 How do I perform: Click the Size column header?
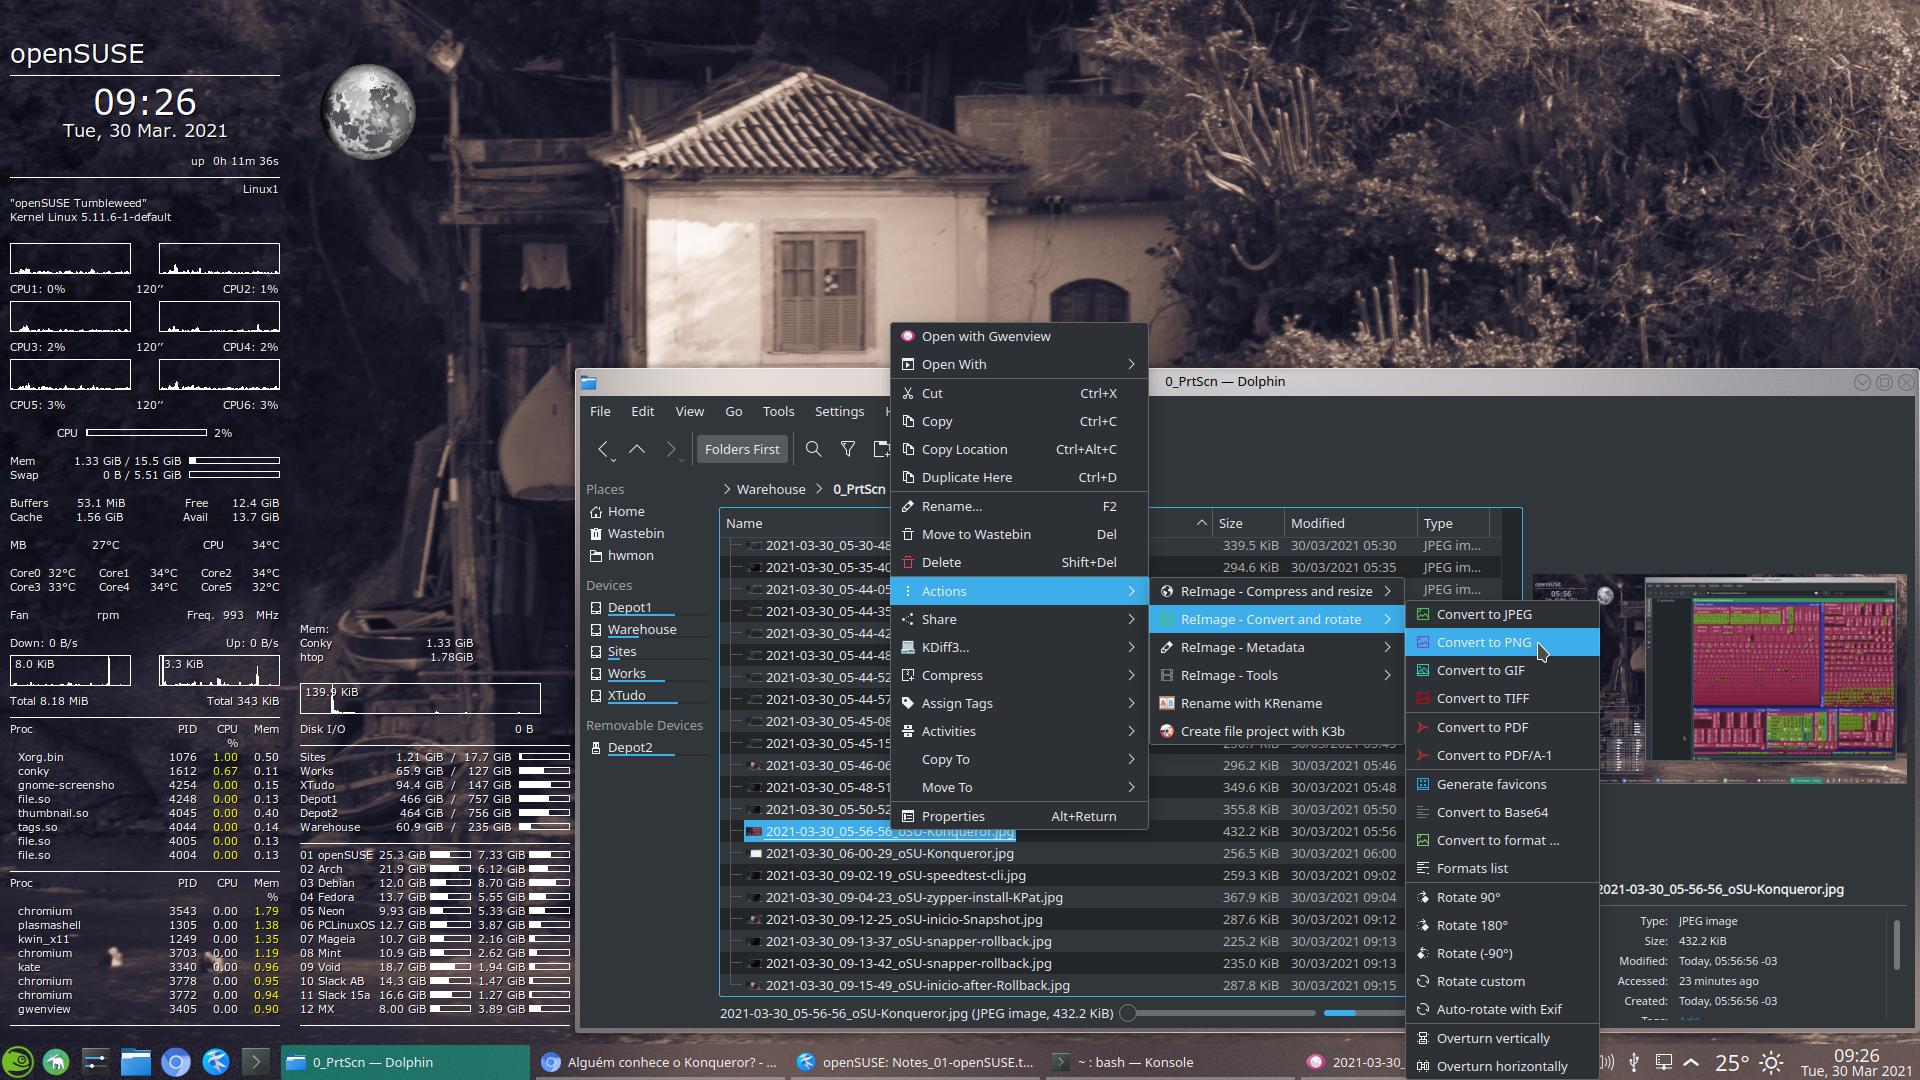click(1247, 523)
